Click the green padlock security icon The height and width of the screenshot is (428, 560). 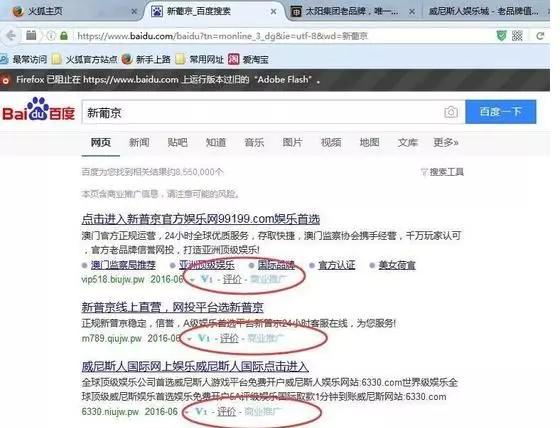[64, 36]
